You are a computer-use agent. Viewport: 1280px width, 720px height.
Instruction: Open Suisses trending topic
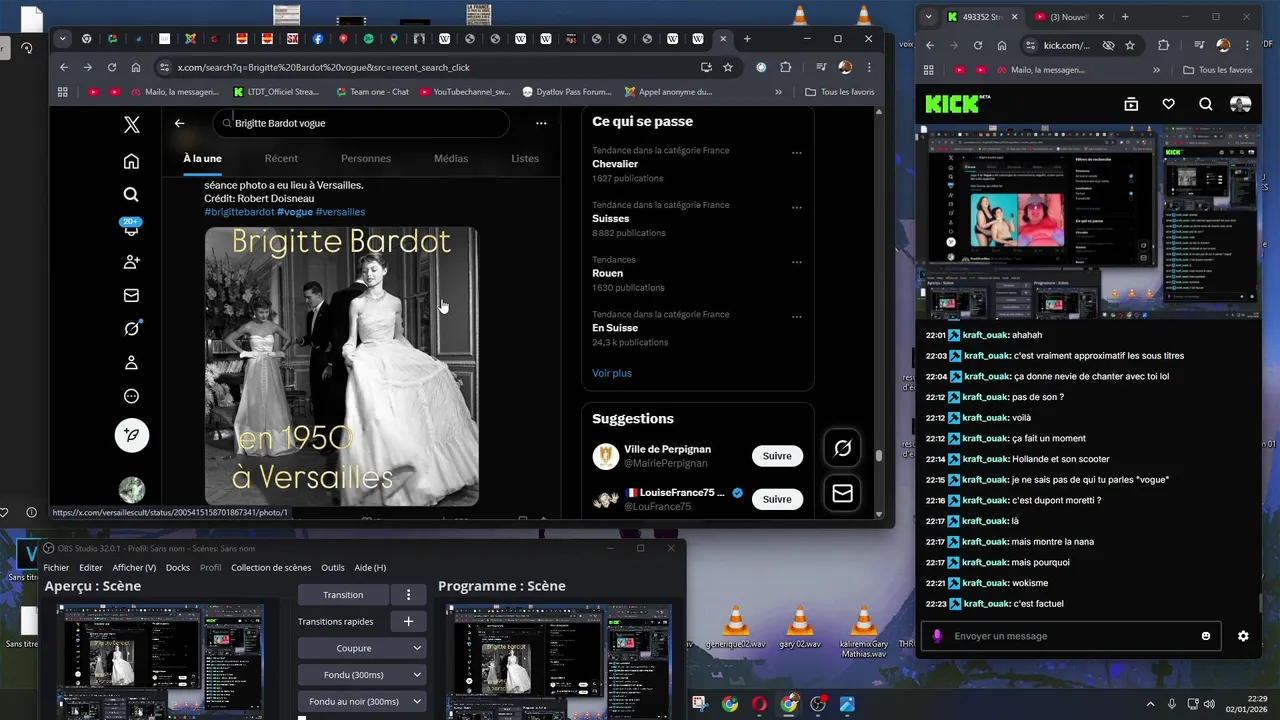(611, 218)
